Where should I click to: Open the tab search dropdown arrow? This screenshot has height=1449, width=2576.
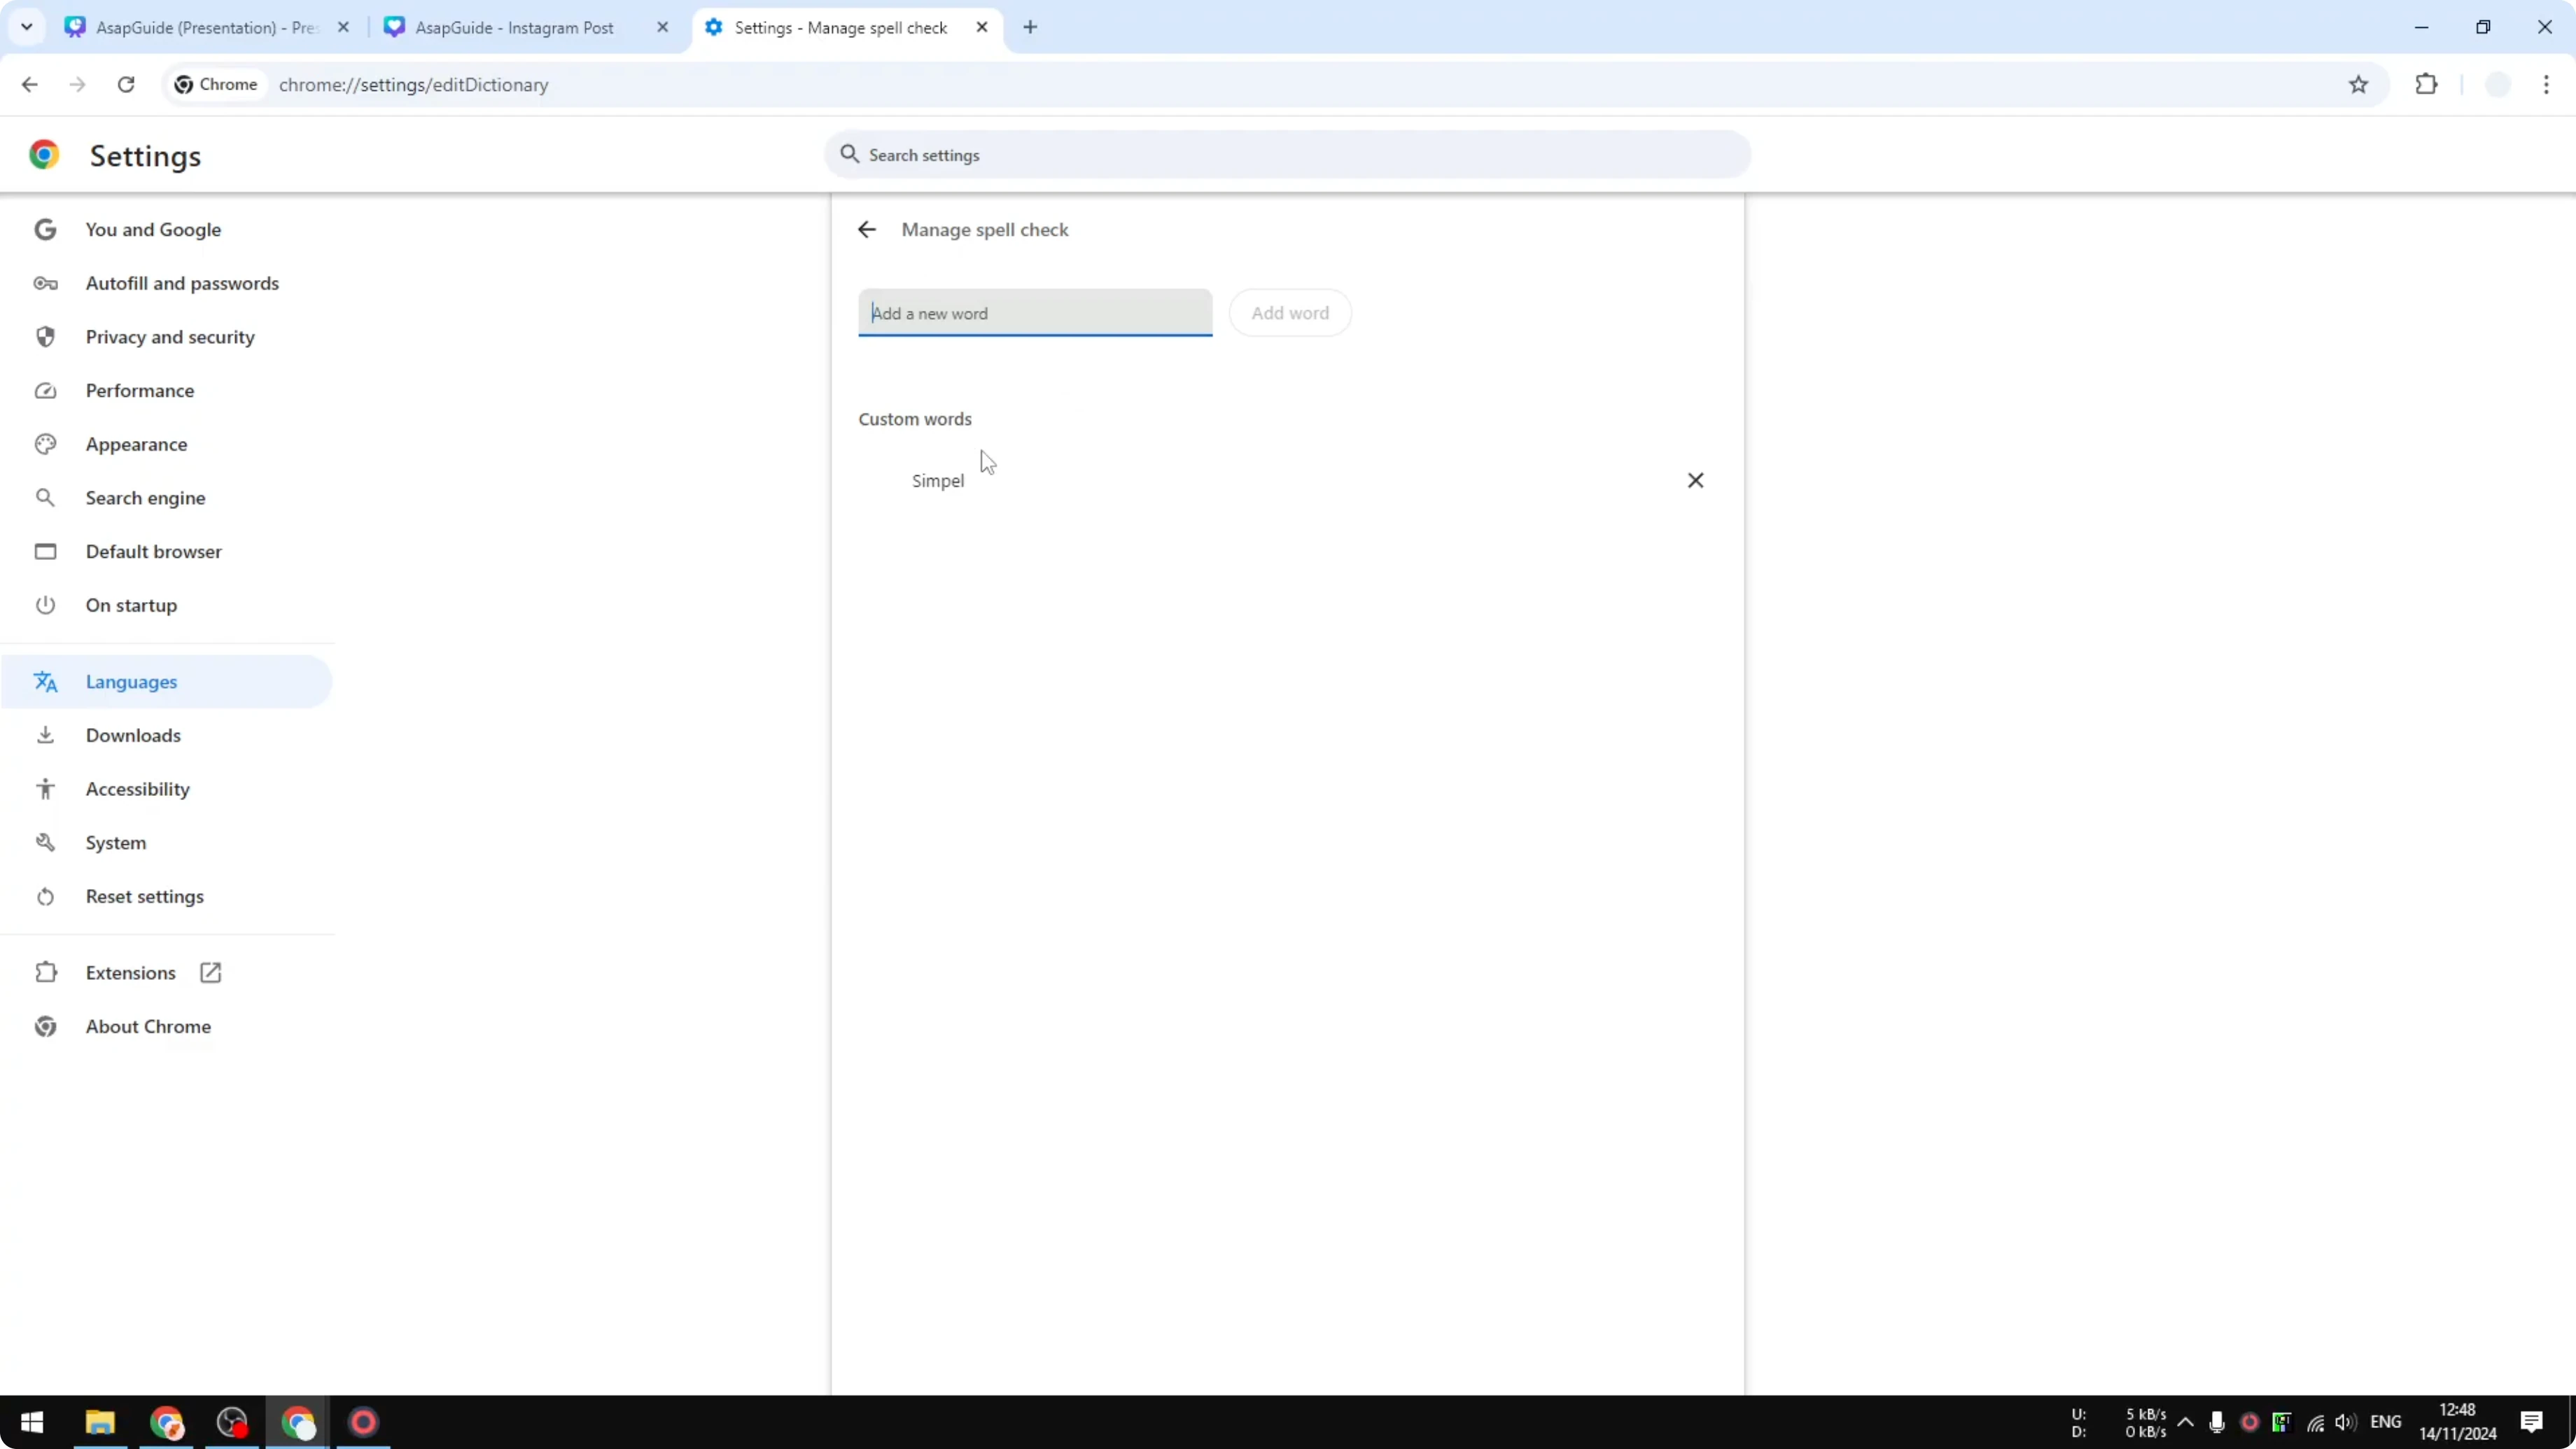pyautogui.click(x=27, y=27)
